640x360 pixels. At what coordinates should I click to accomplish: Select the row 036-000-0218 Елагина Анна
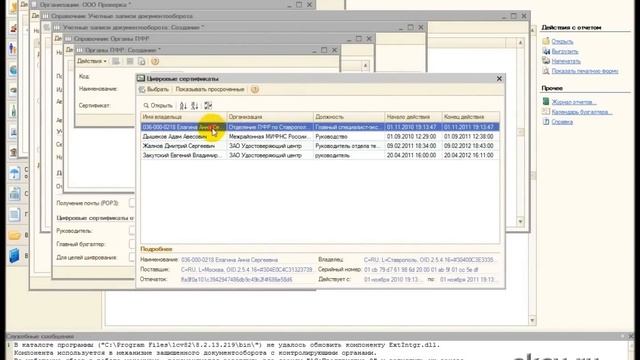(x=320, y=127)
